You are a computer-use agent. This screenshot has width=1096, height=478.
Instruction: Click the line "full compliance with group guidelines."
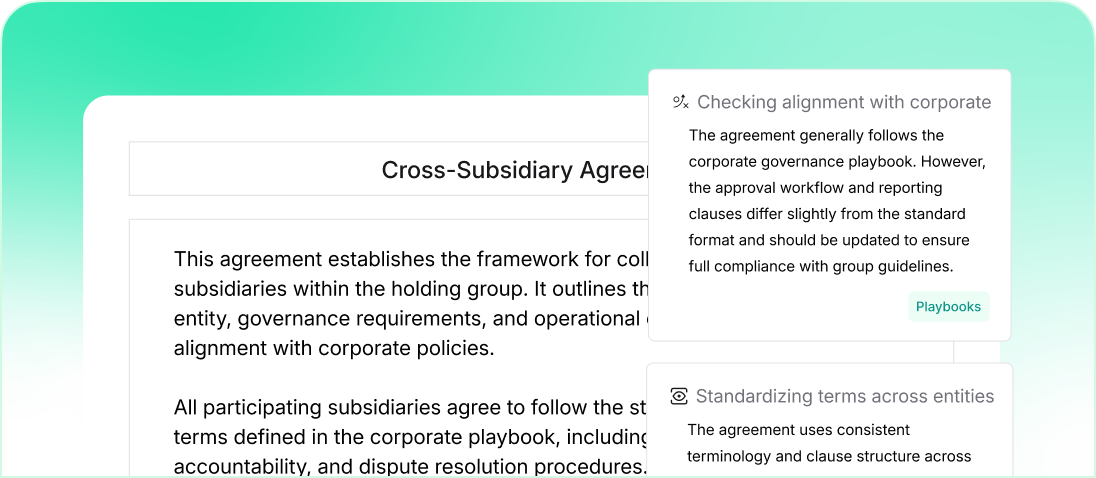(x=821, y=266)
